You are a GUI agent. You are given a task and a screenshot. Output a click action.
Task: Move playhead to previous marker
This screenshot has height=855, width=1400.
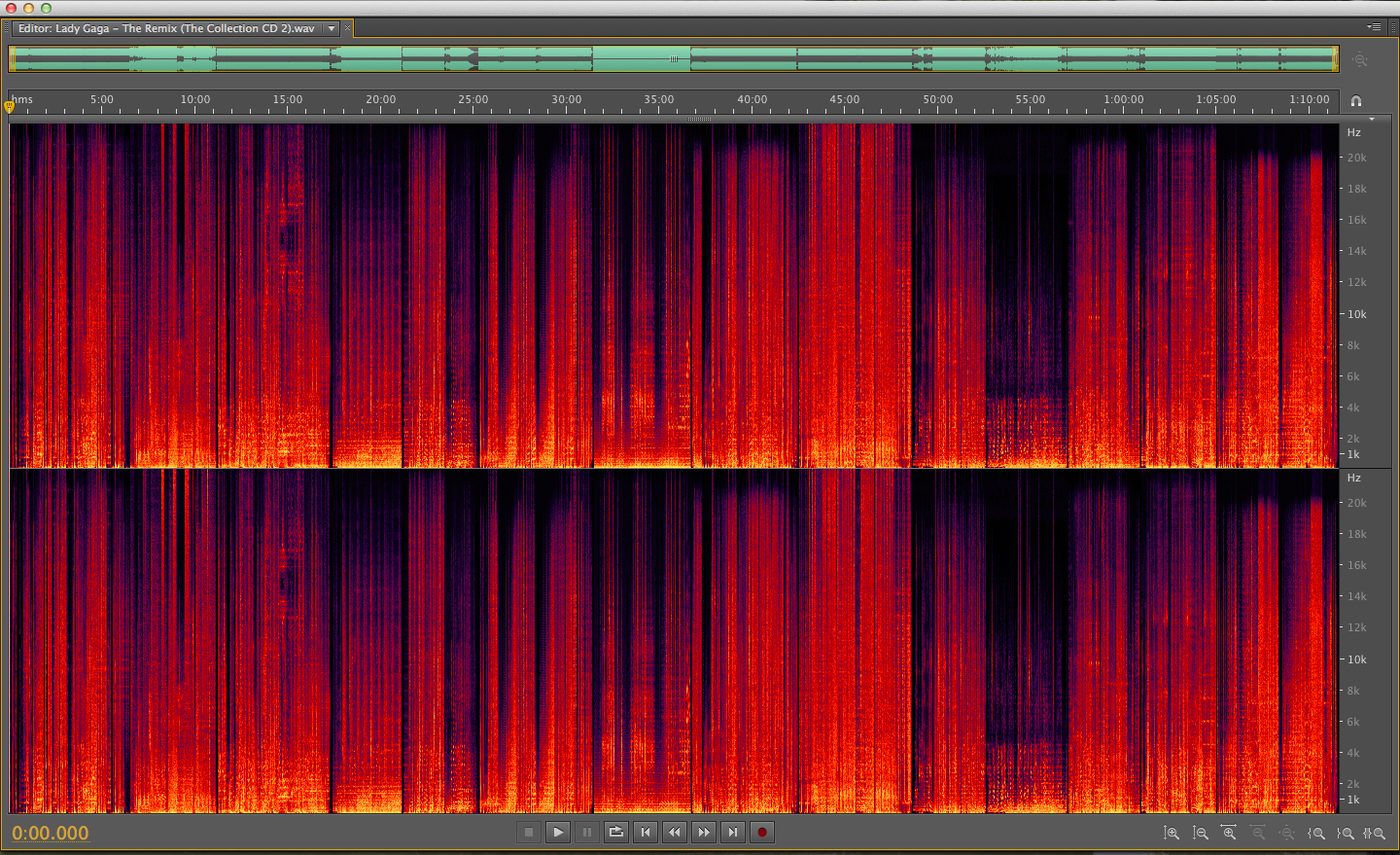coord(645,832)
